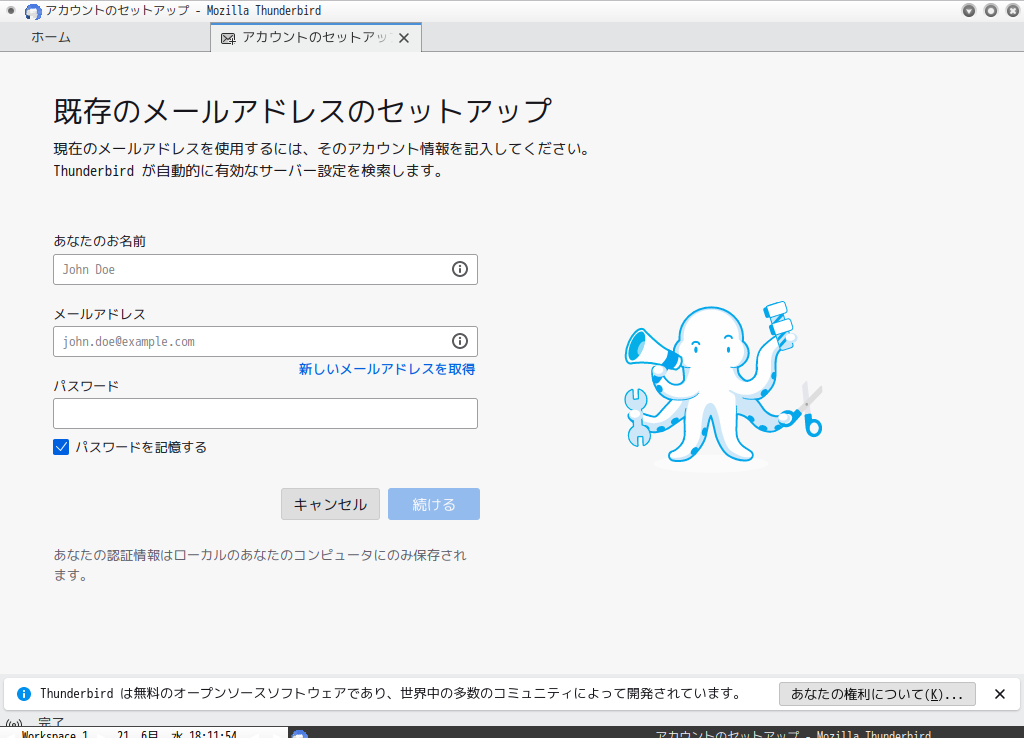Click the window menu dot in the title bar
The width and height of the screenshot is (1024, 738).
pos(11,10)
